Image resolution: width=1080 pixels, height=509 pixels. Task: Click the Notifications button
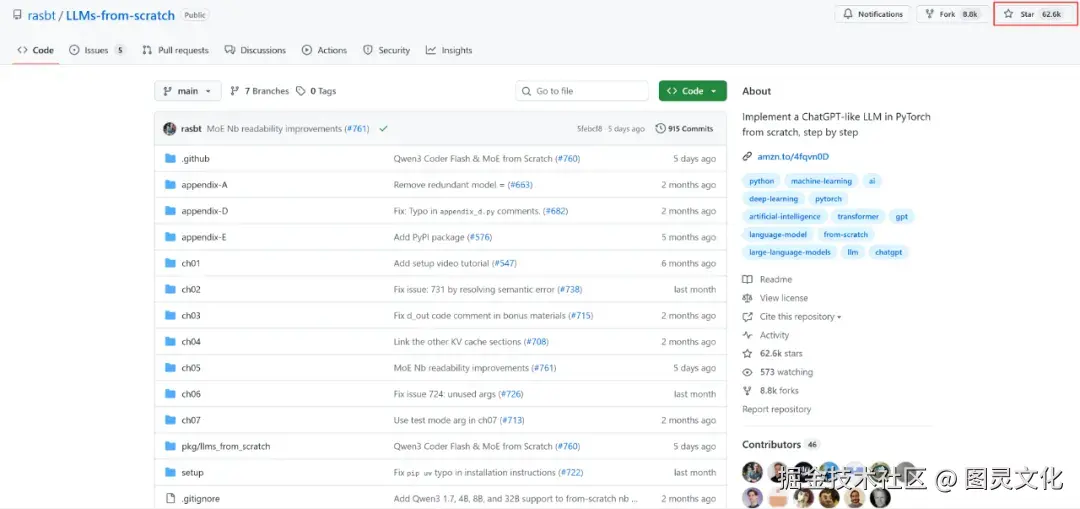pos(873,14)
